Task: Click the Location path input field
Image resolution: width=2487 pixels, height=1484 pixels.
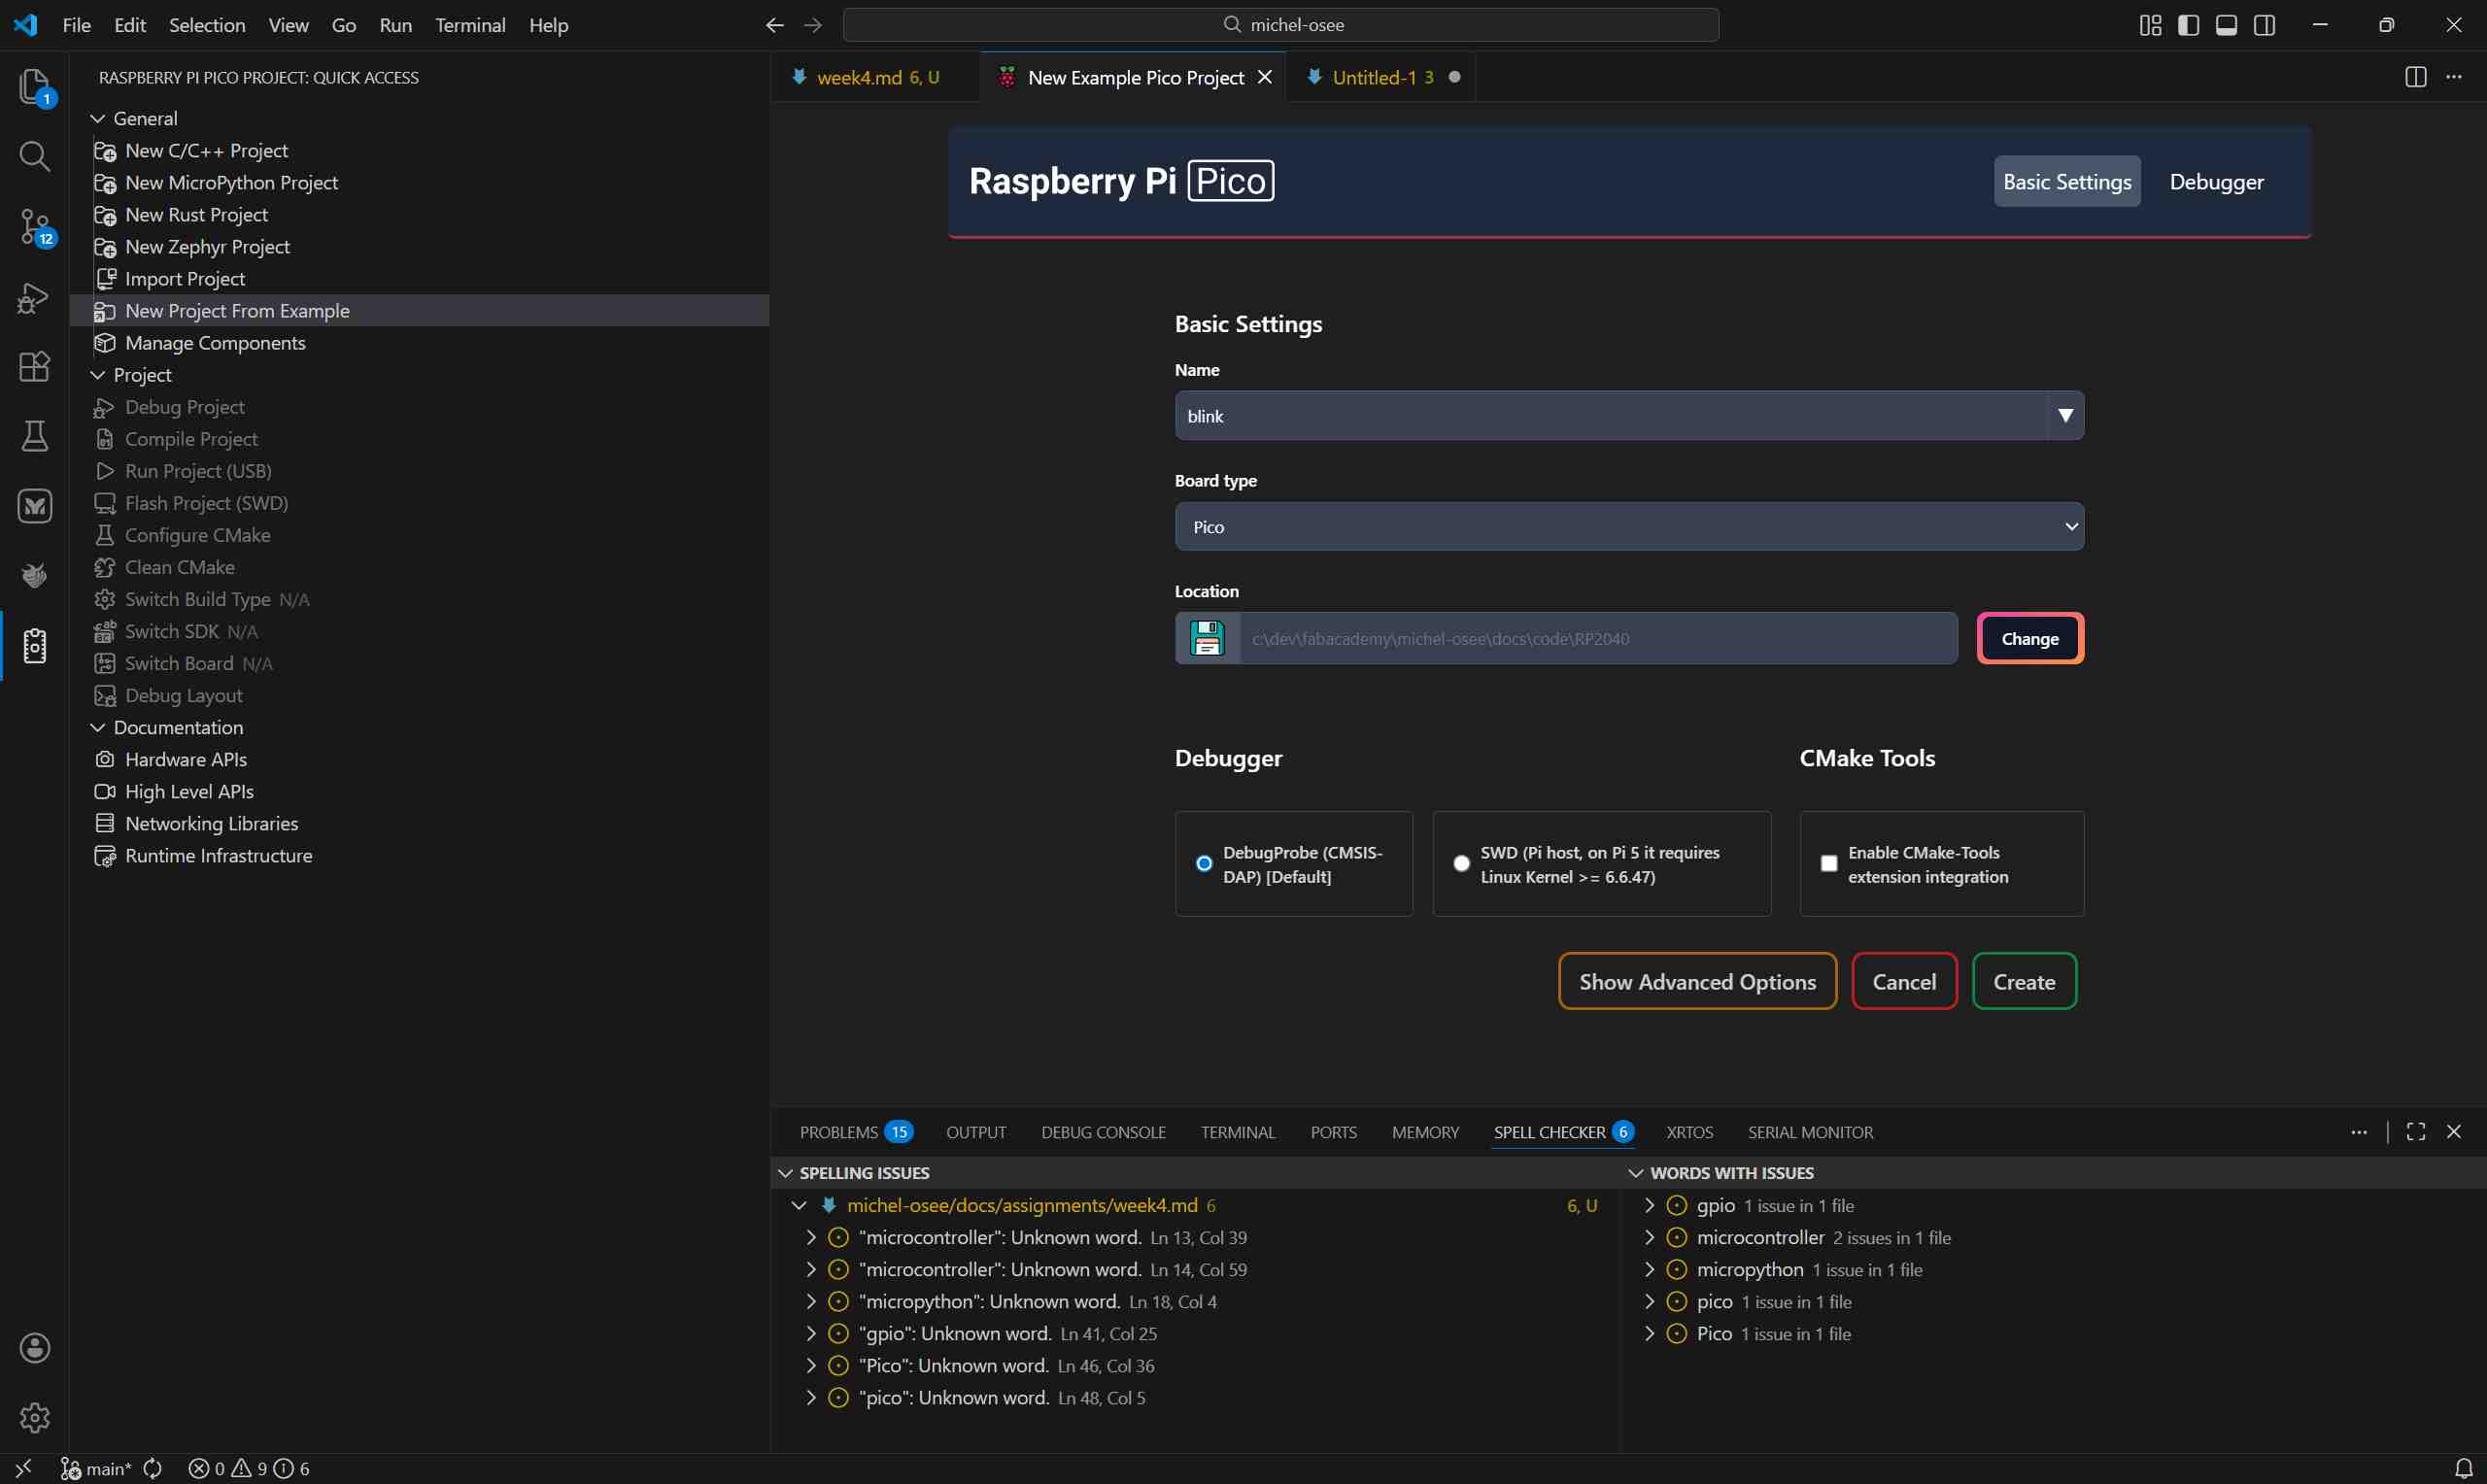Action: click(x=1597, y=638)
